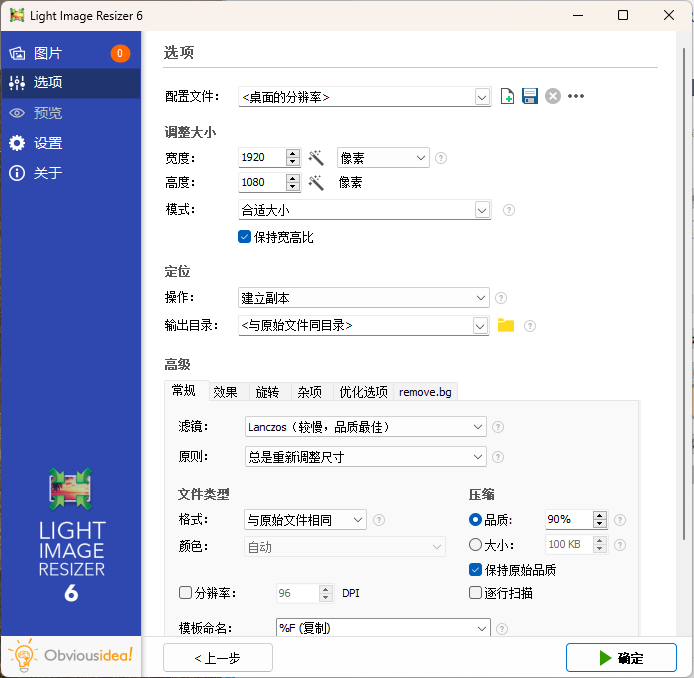The image size is (694, 678).
Task: Click the 确定 button
Action: pos(620,658)
